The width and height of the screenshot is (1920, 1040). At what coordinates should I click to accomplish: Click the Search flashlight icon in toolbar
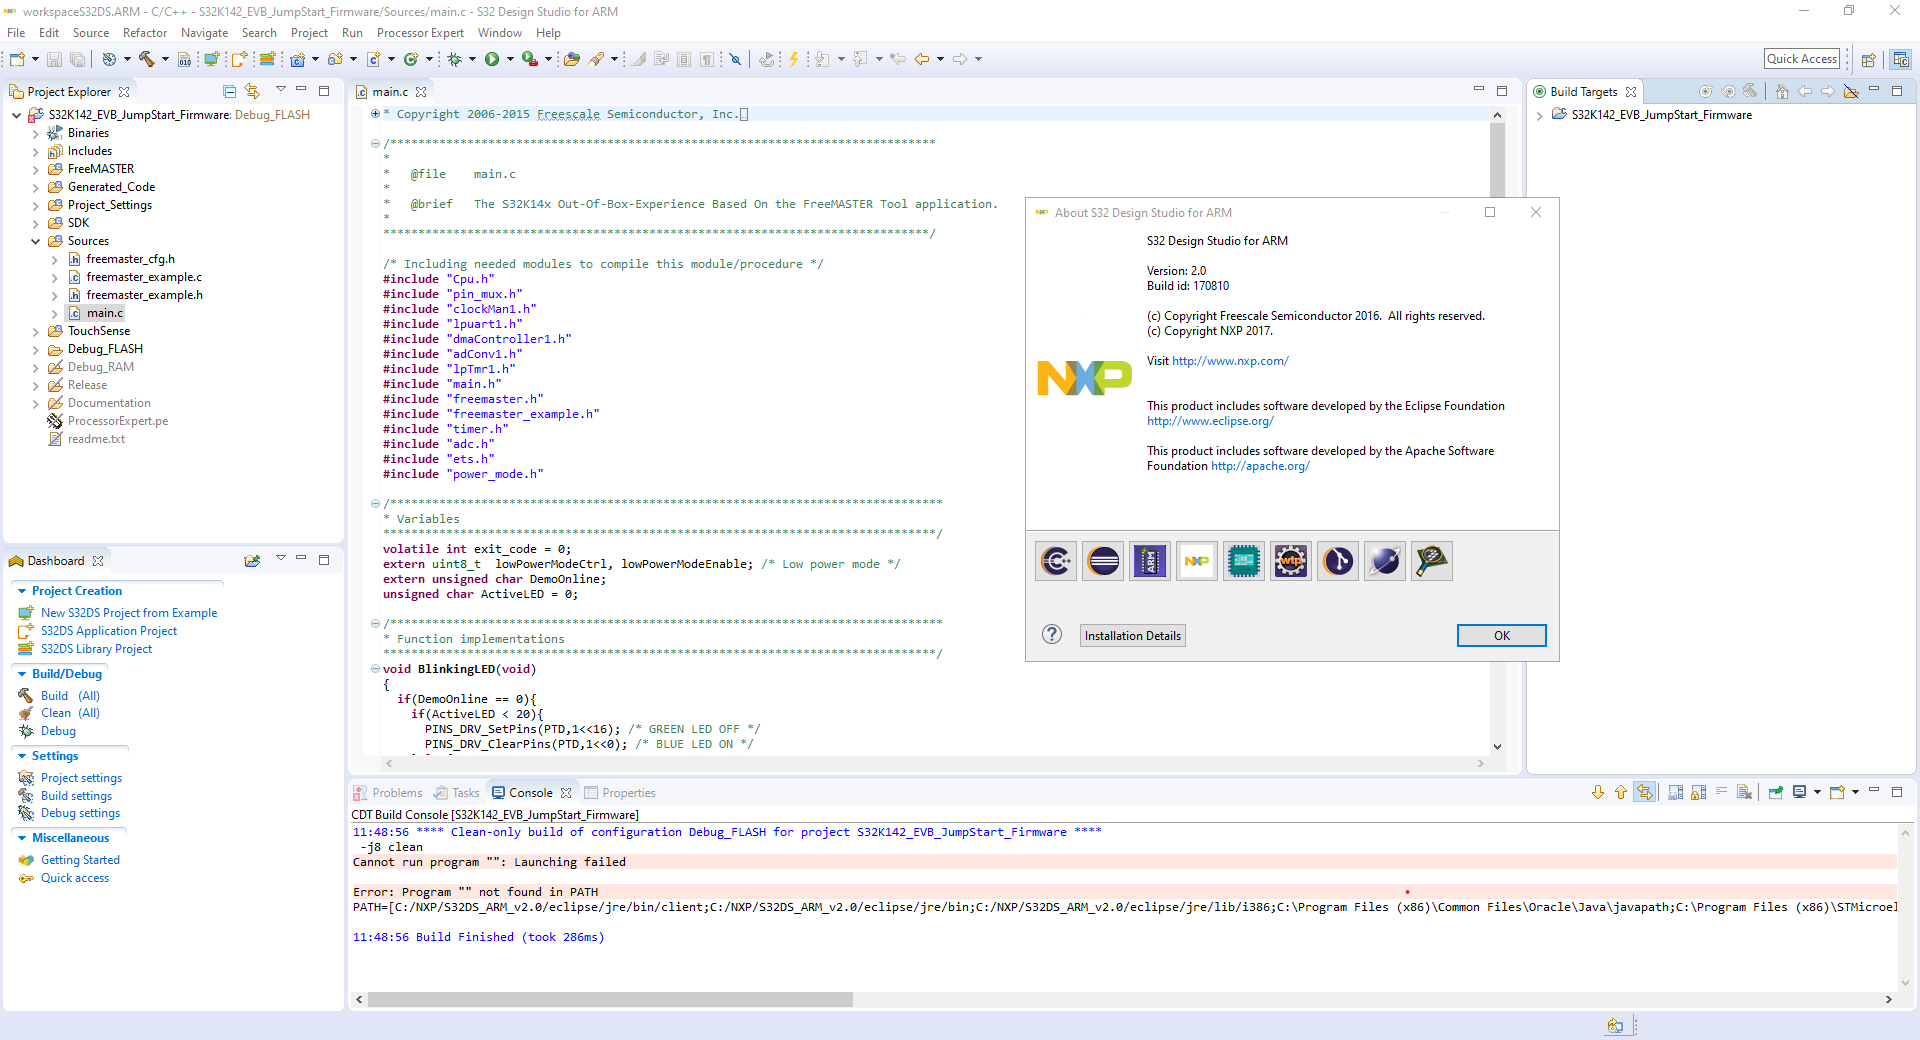[x=596, y=59]
